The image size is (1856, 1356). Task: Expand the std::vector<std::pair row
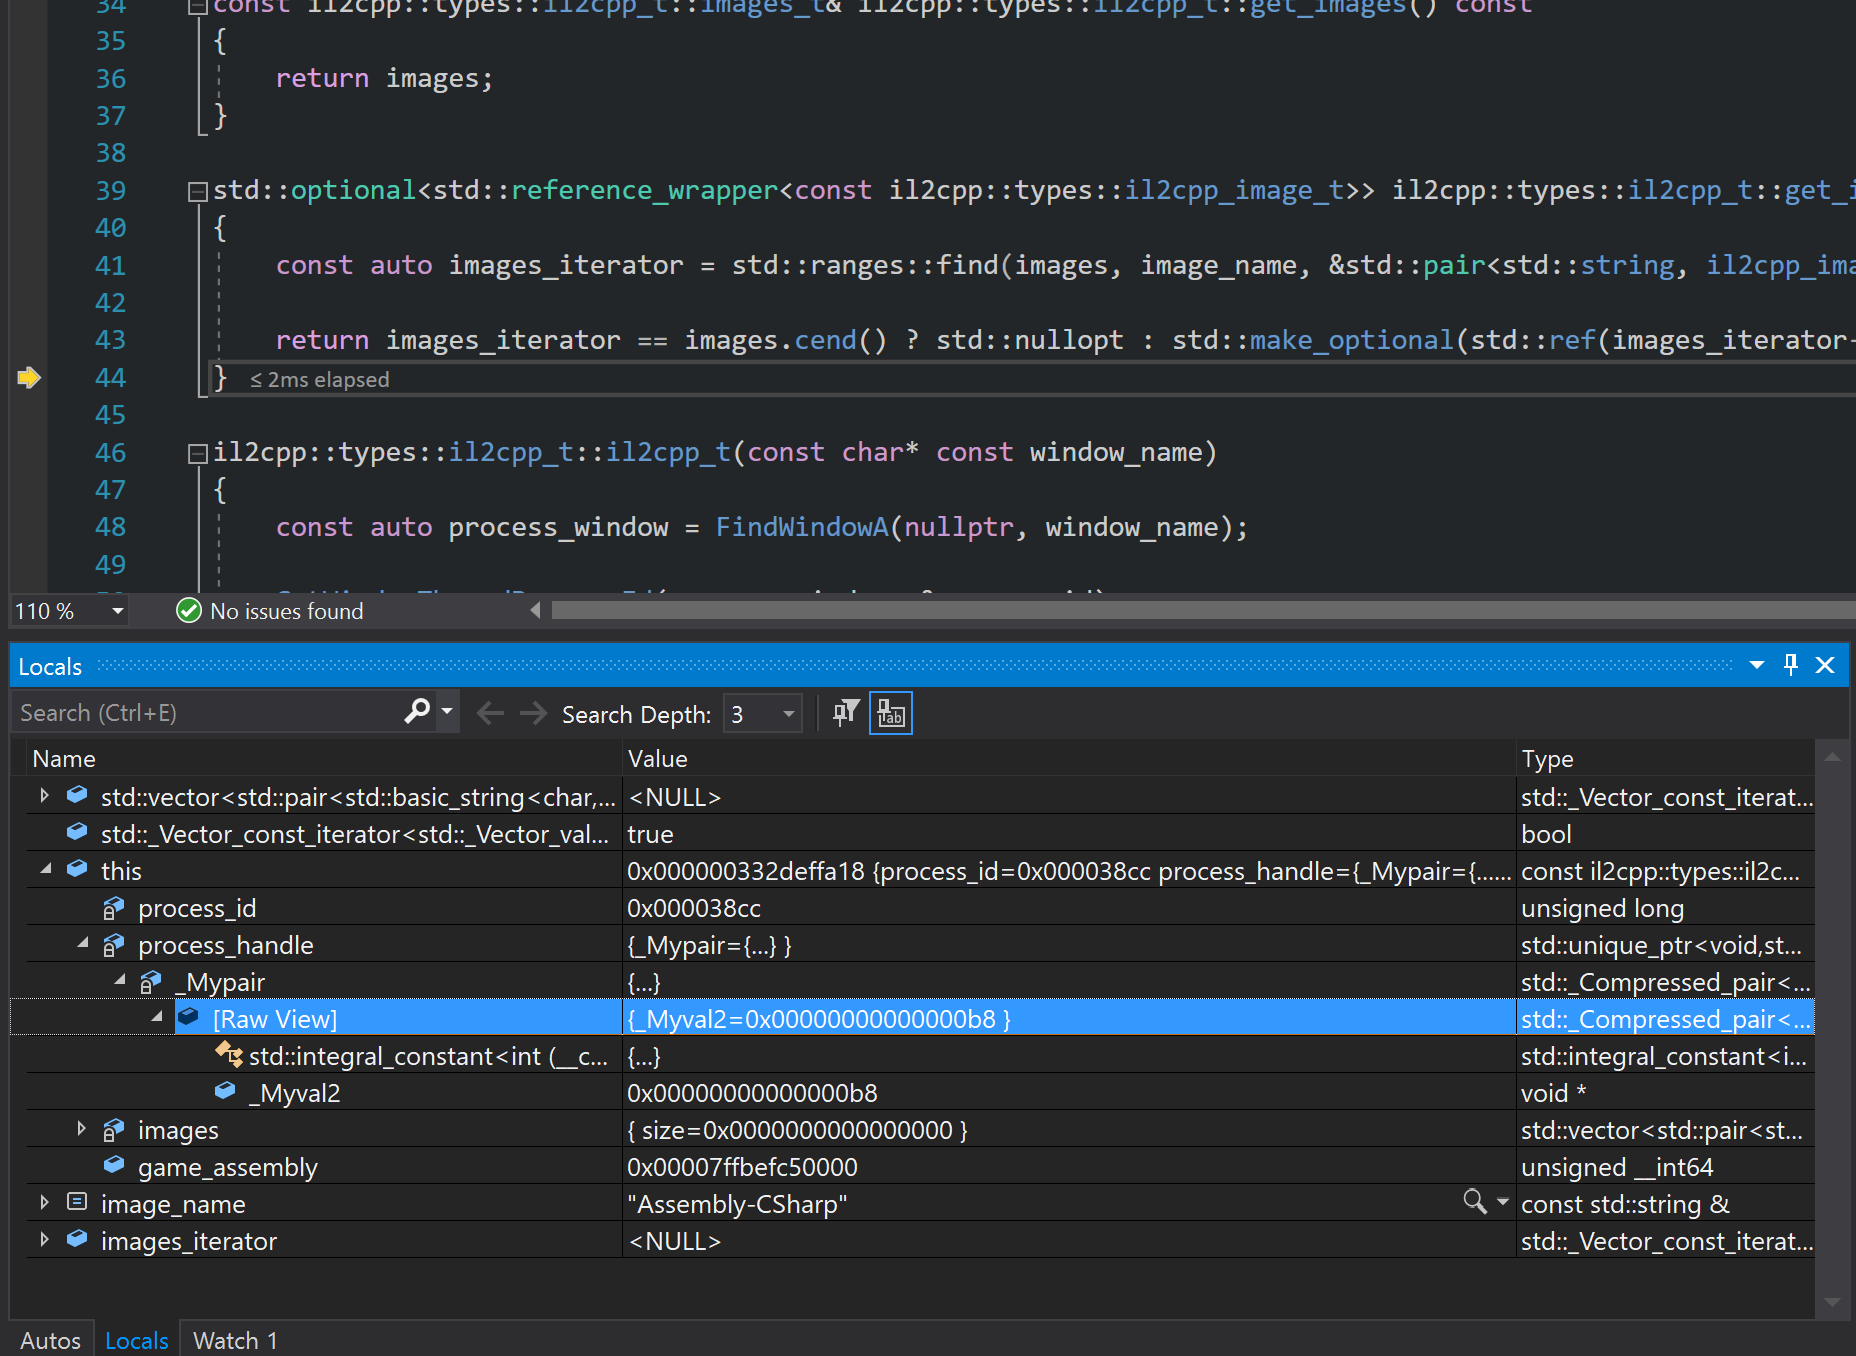pyautogui.click(x=44, y=796)
